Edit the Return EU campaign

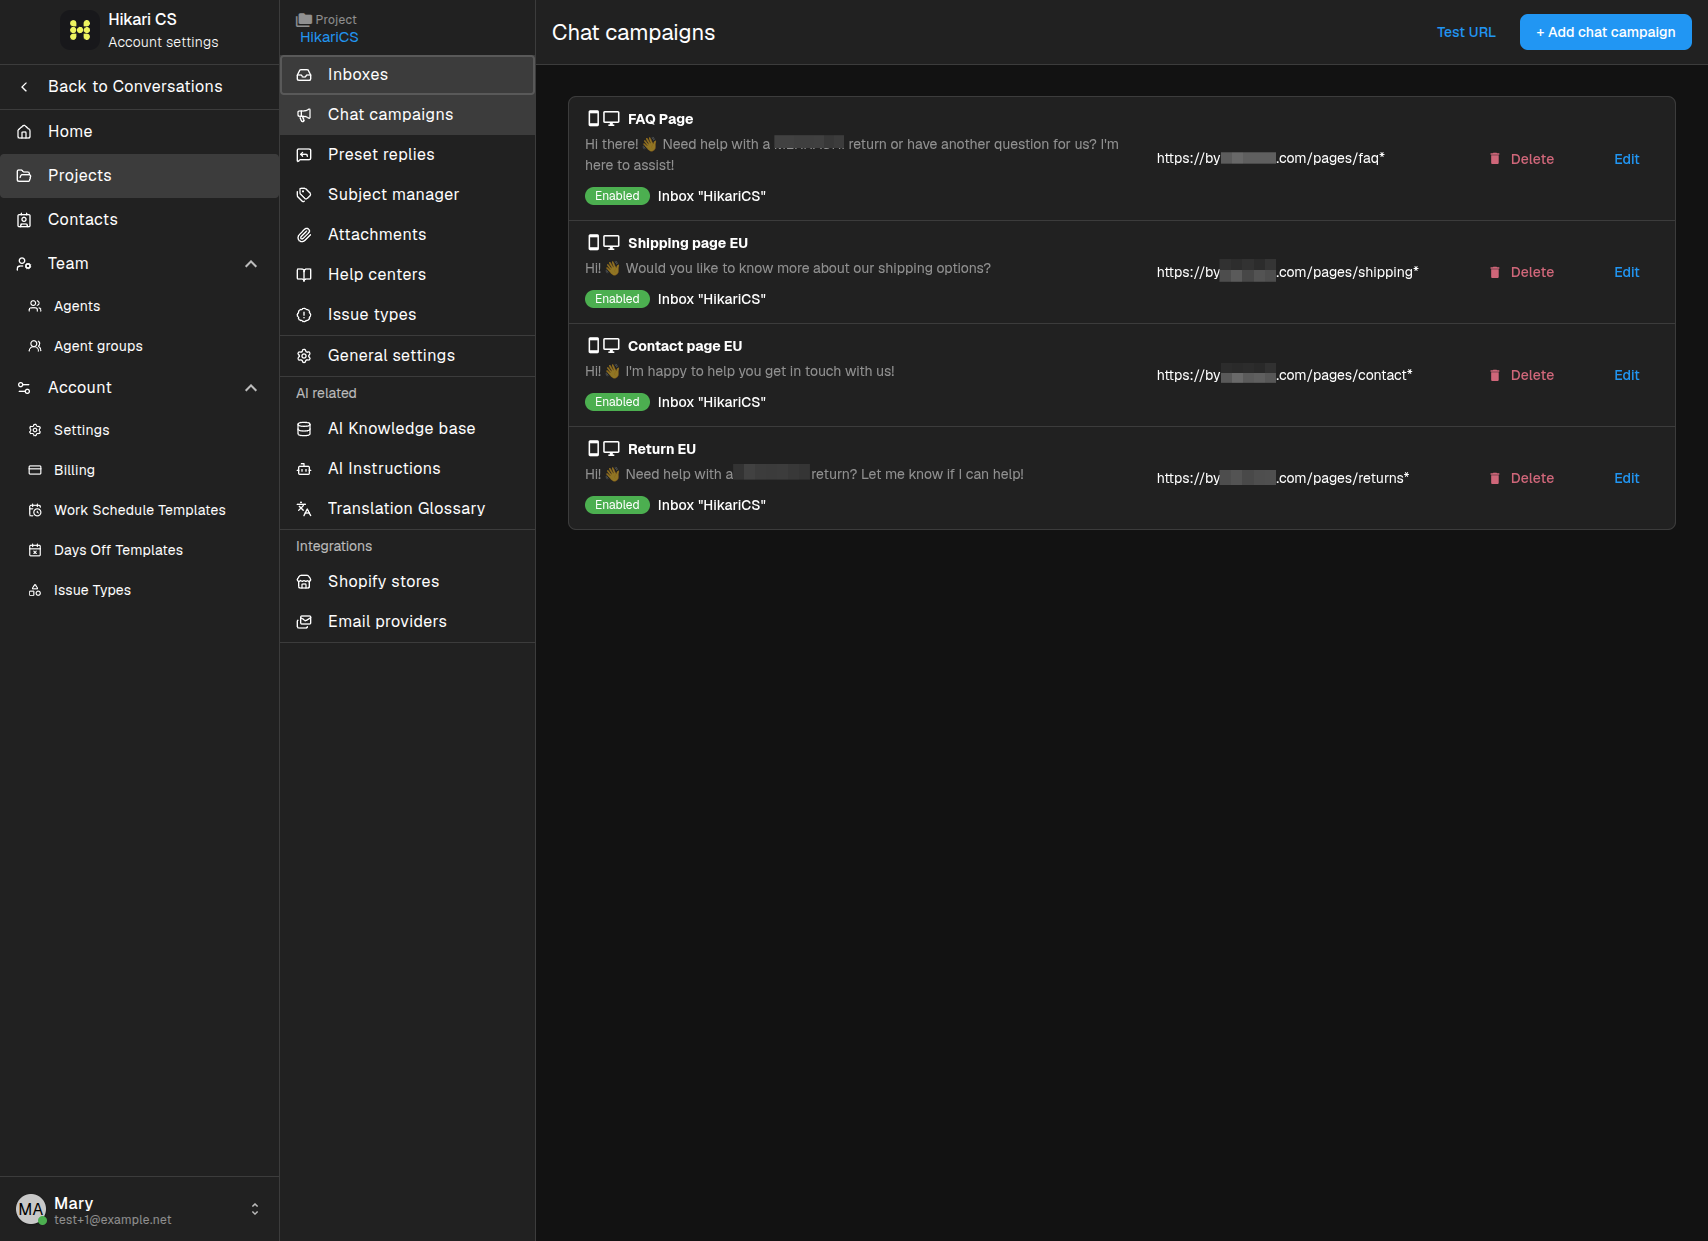pyautogui.click(x=1627, y=478)
